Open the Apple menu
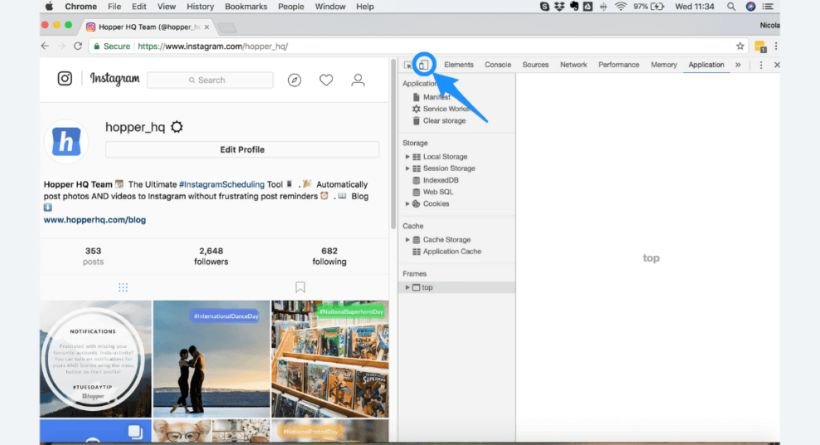 coord(49,7)
